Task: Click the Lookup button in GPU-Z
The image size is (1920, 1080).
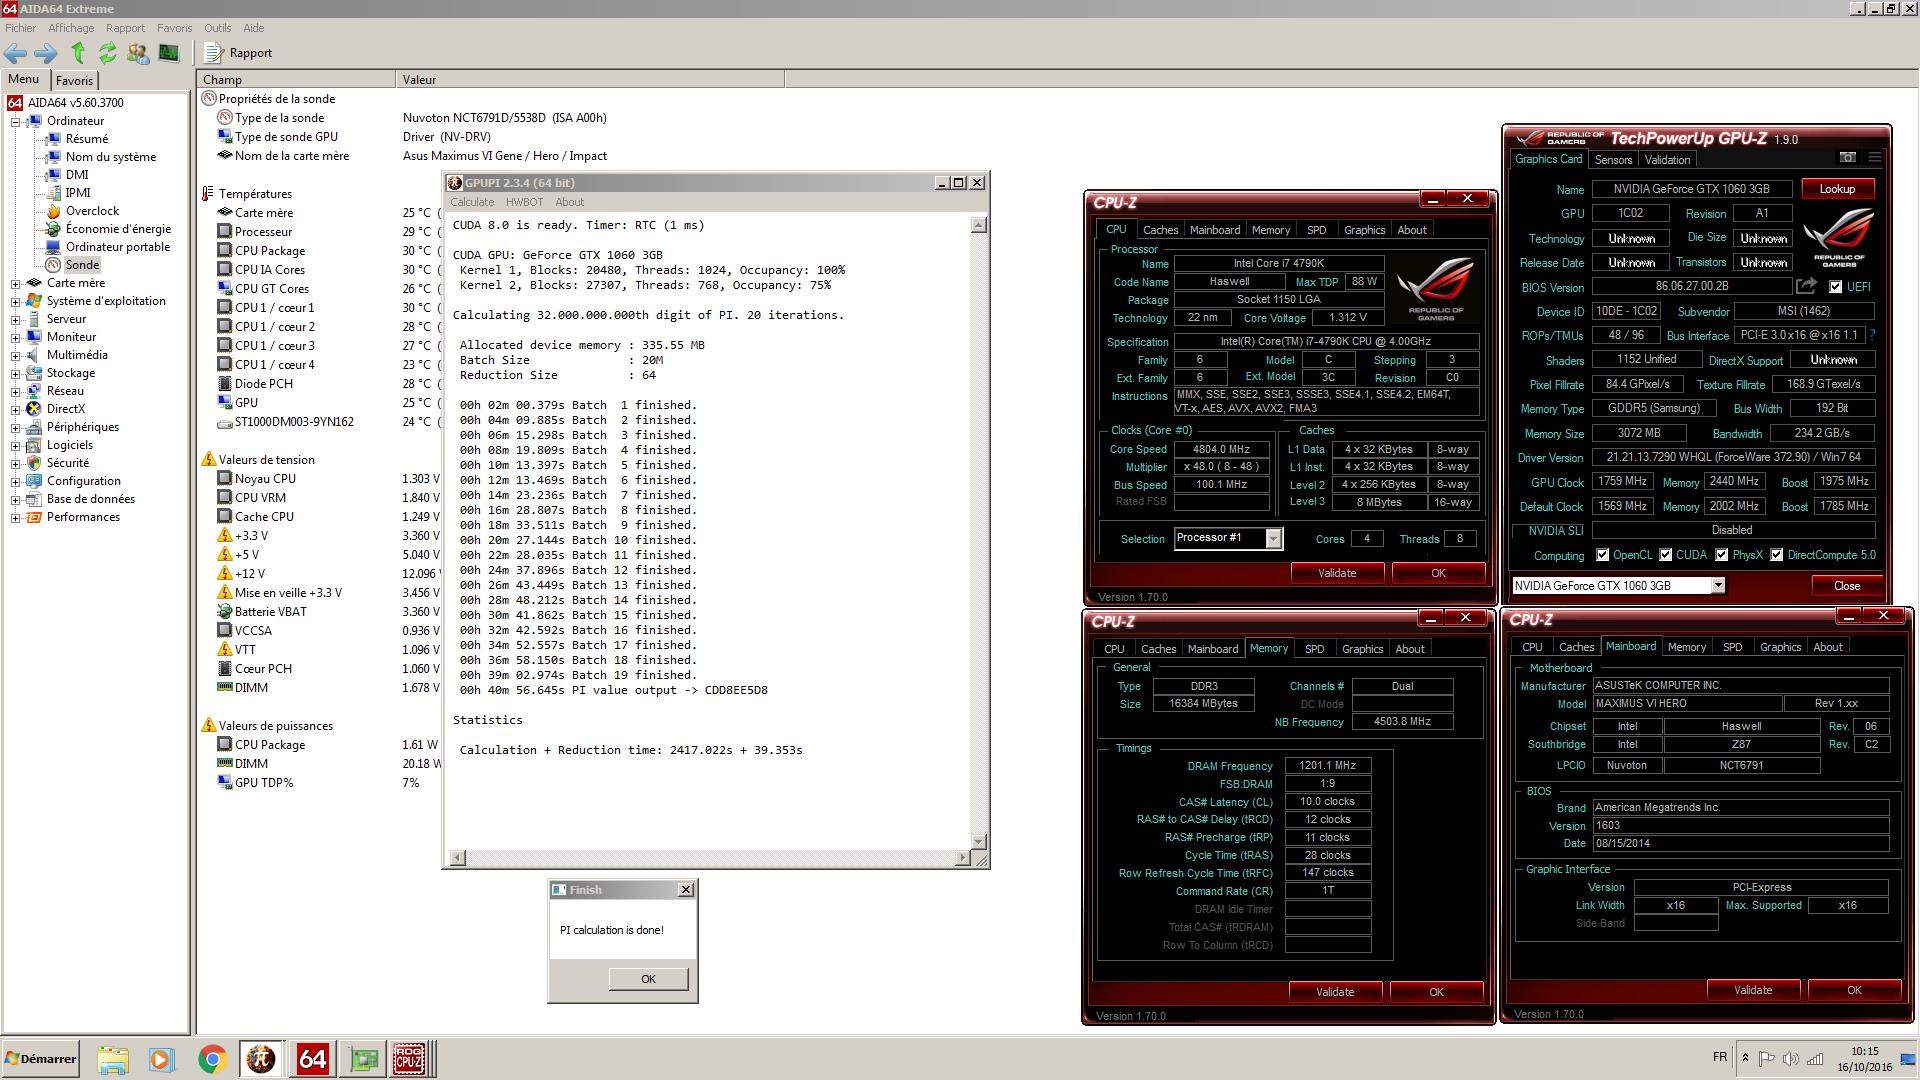Action: [x=1837, y=189]
